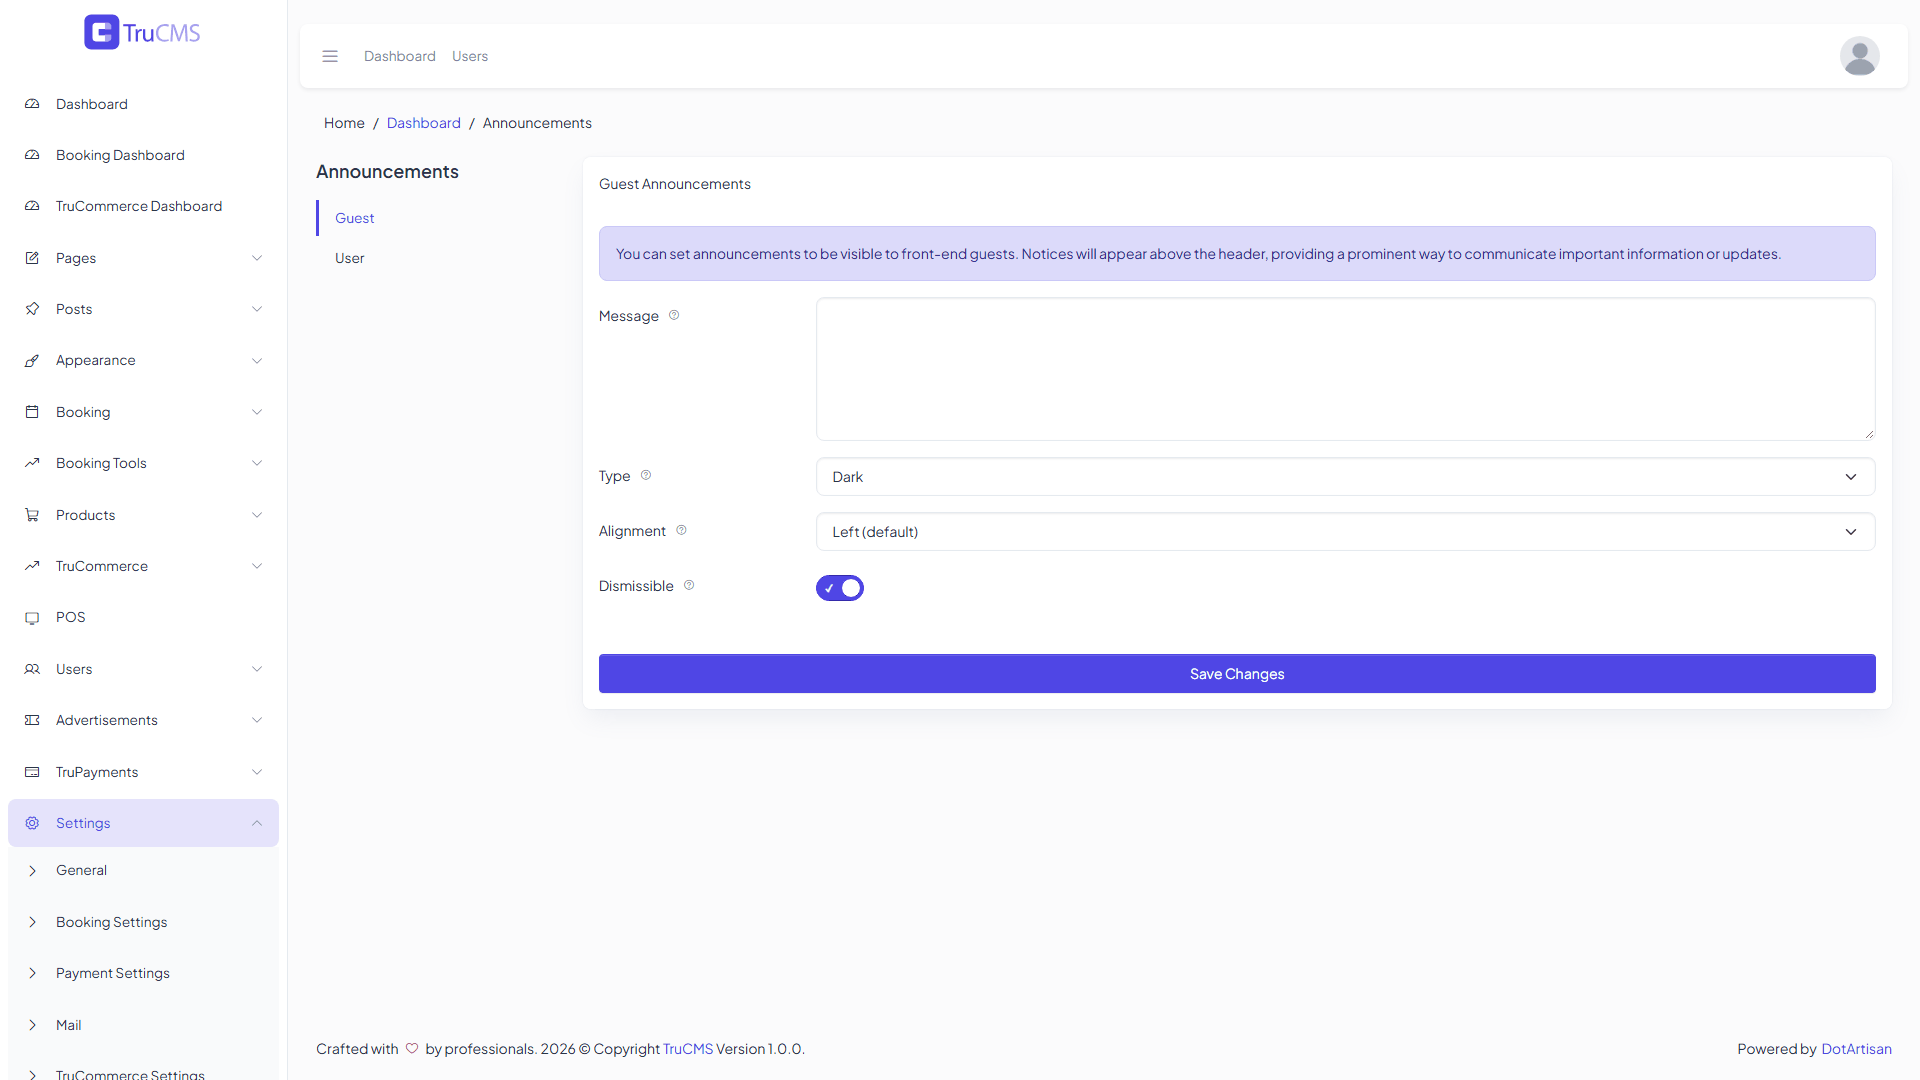Open the TruCMS link in footer
The width and height of the screenshot is (1920, 1080).
point(688,1049)
